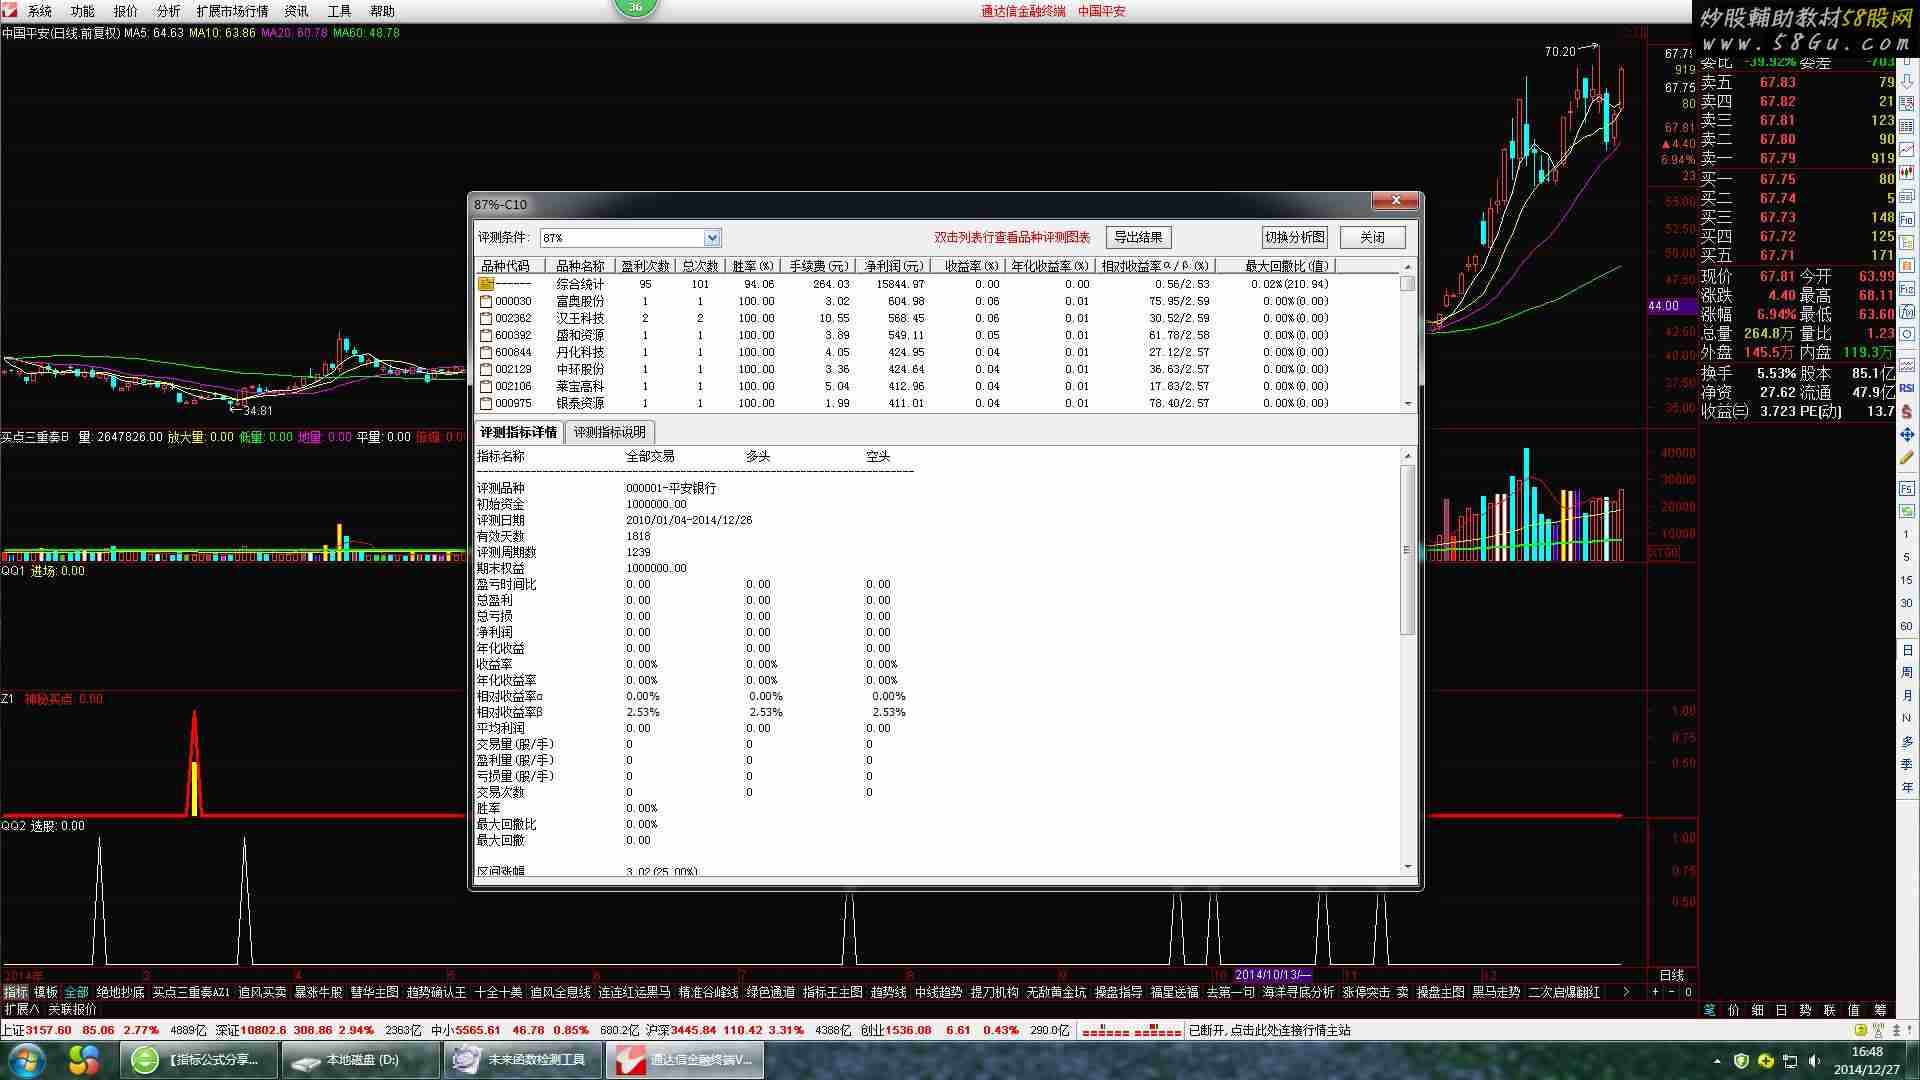This screenshot has height=1080, width=1920.
Task: Click the pencil drawing tool icon
Action: click(x=1907, y=457)
